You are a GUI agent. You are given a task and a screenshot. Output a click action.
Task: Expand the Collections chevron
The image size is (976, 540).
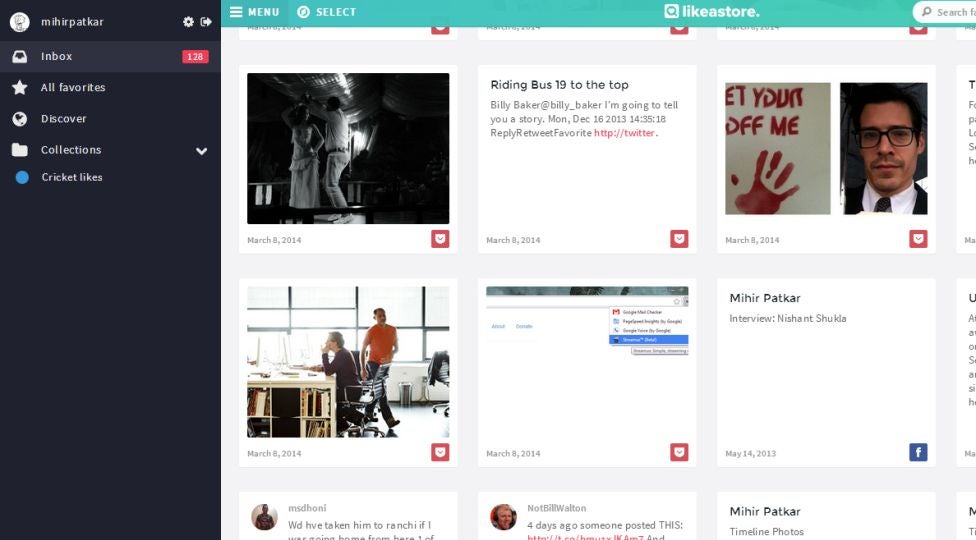[202, 151]
